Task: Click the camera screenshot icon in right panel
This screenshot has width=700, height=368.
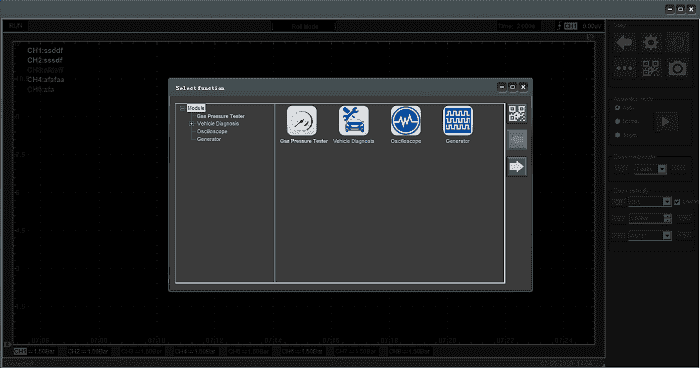Action: pyautogui.click(x=677, y=68)
